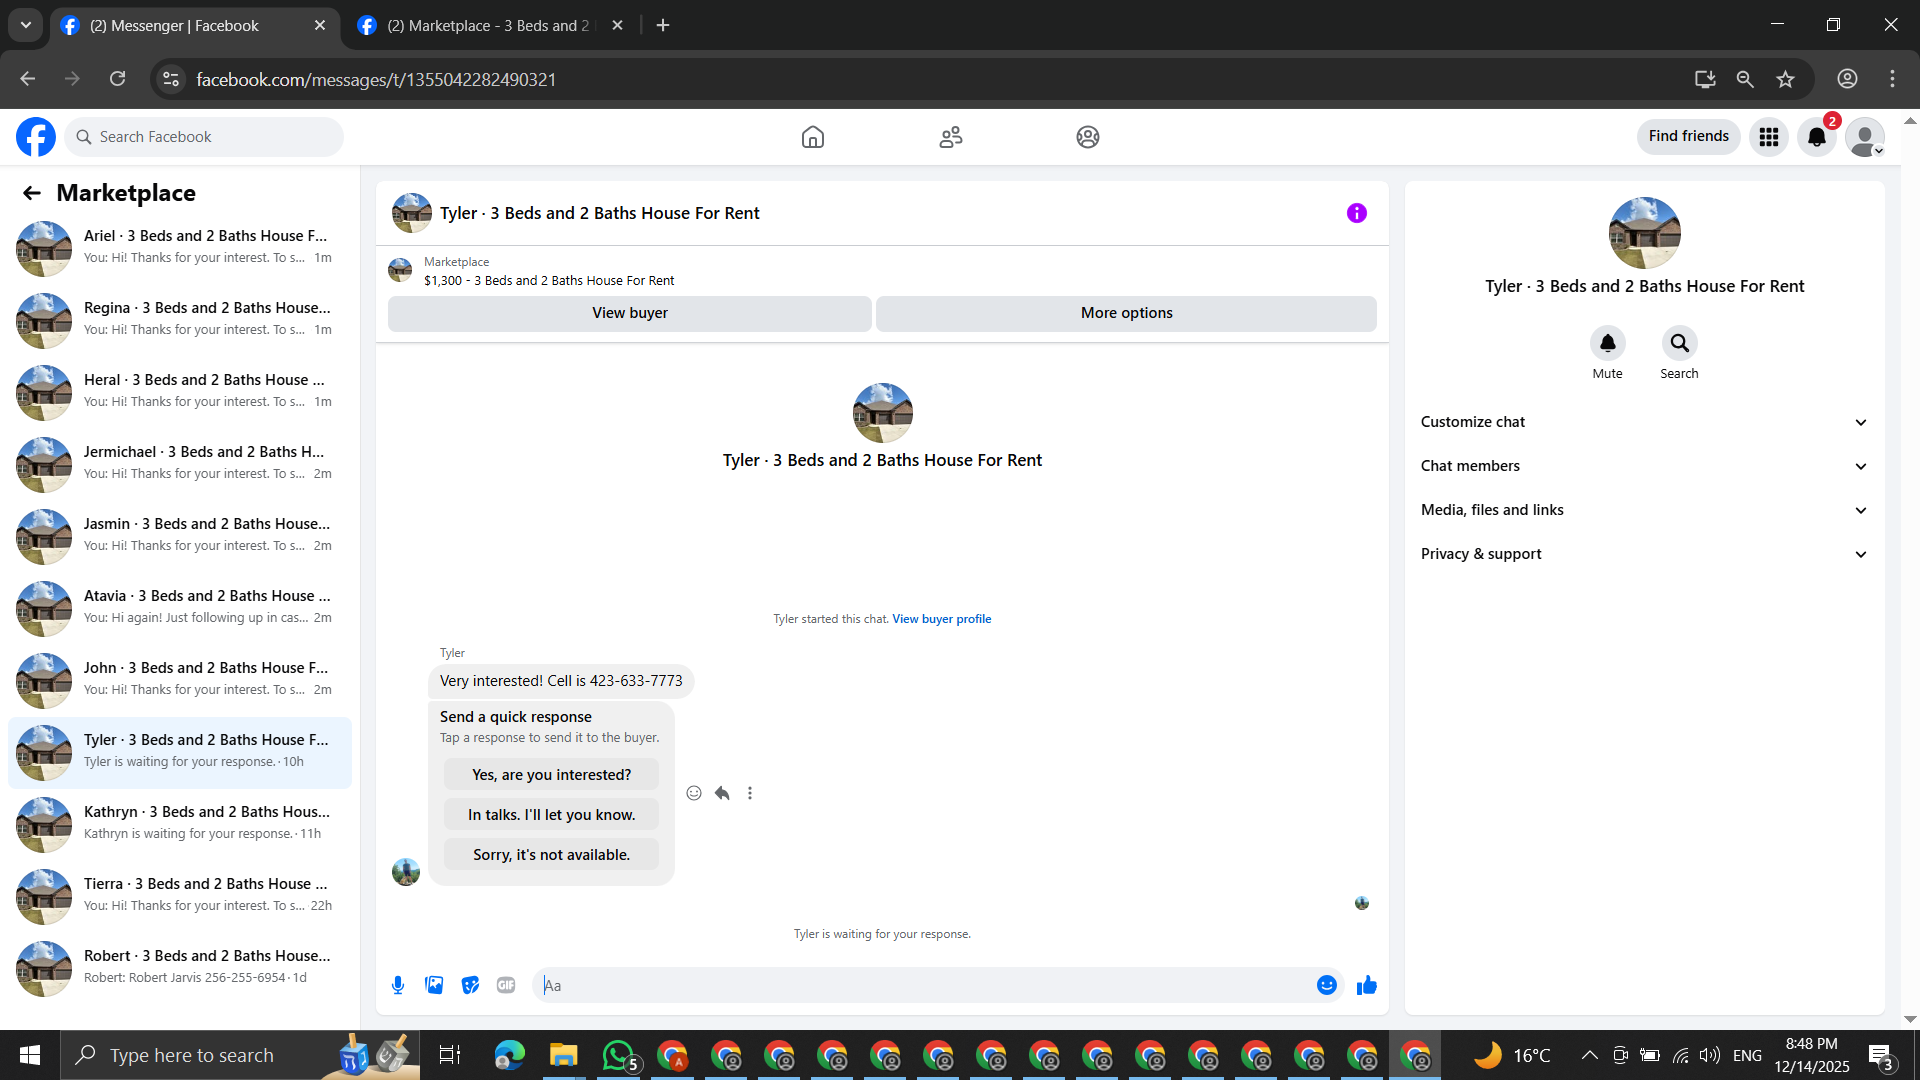The width and height of the screenshot is (1920, 1080).
Task: Open the GIF picker icon
Action: tap(506, 985)
